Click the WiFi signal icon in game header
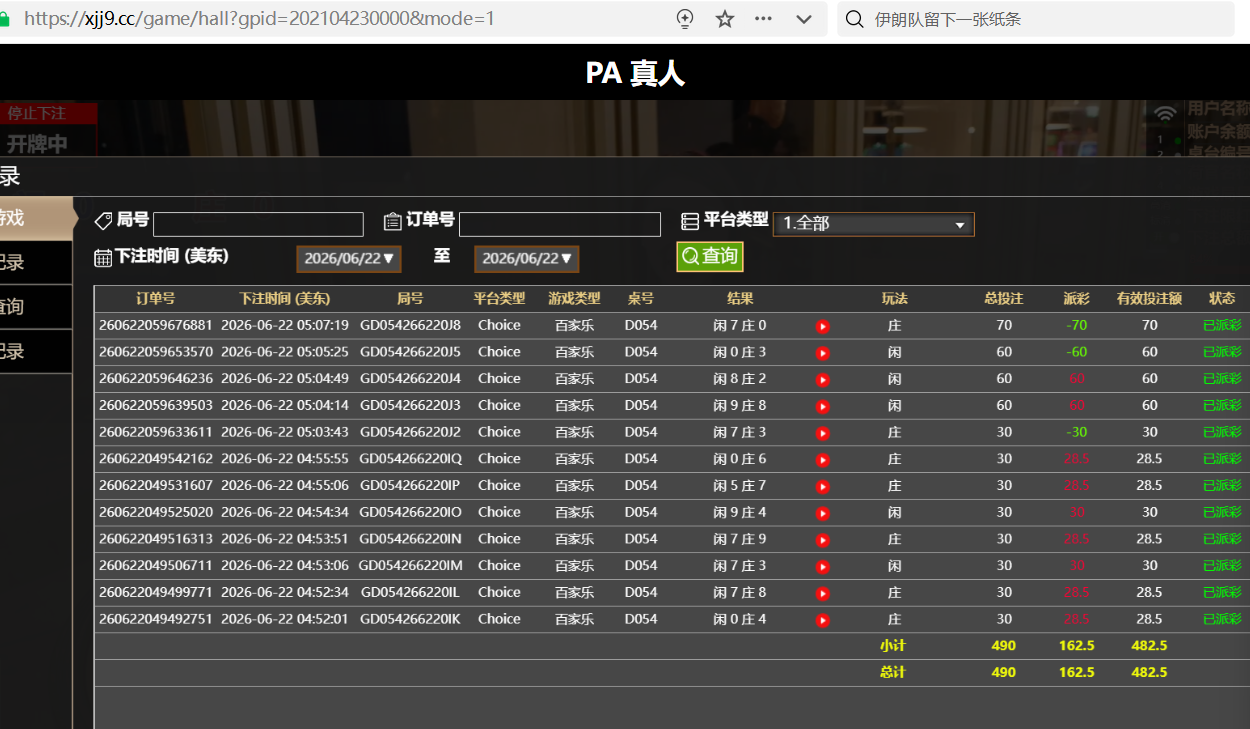1250x729 pixels. [x=1165, y=113]
